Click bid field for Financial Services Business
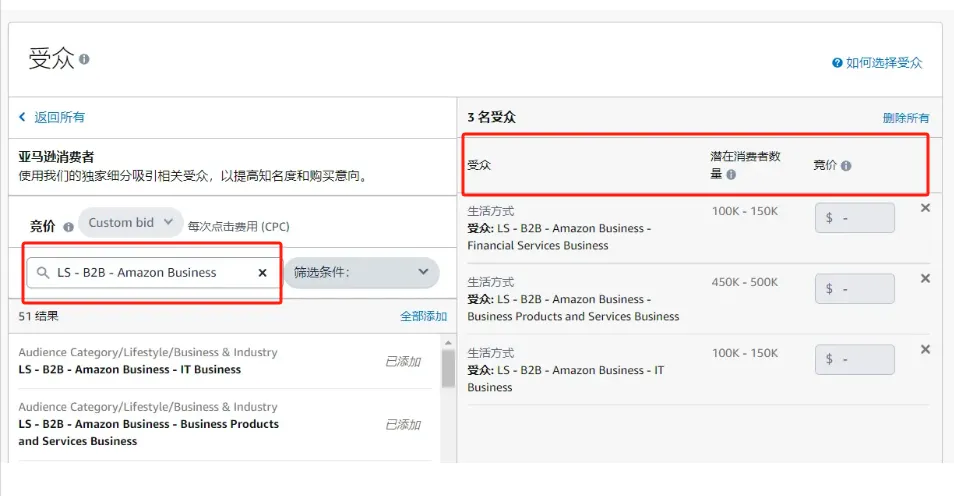This screenshot has height=496, width=954. [855, 218]
